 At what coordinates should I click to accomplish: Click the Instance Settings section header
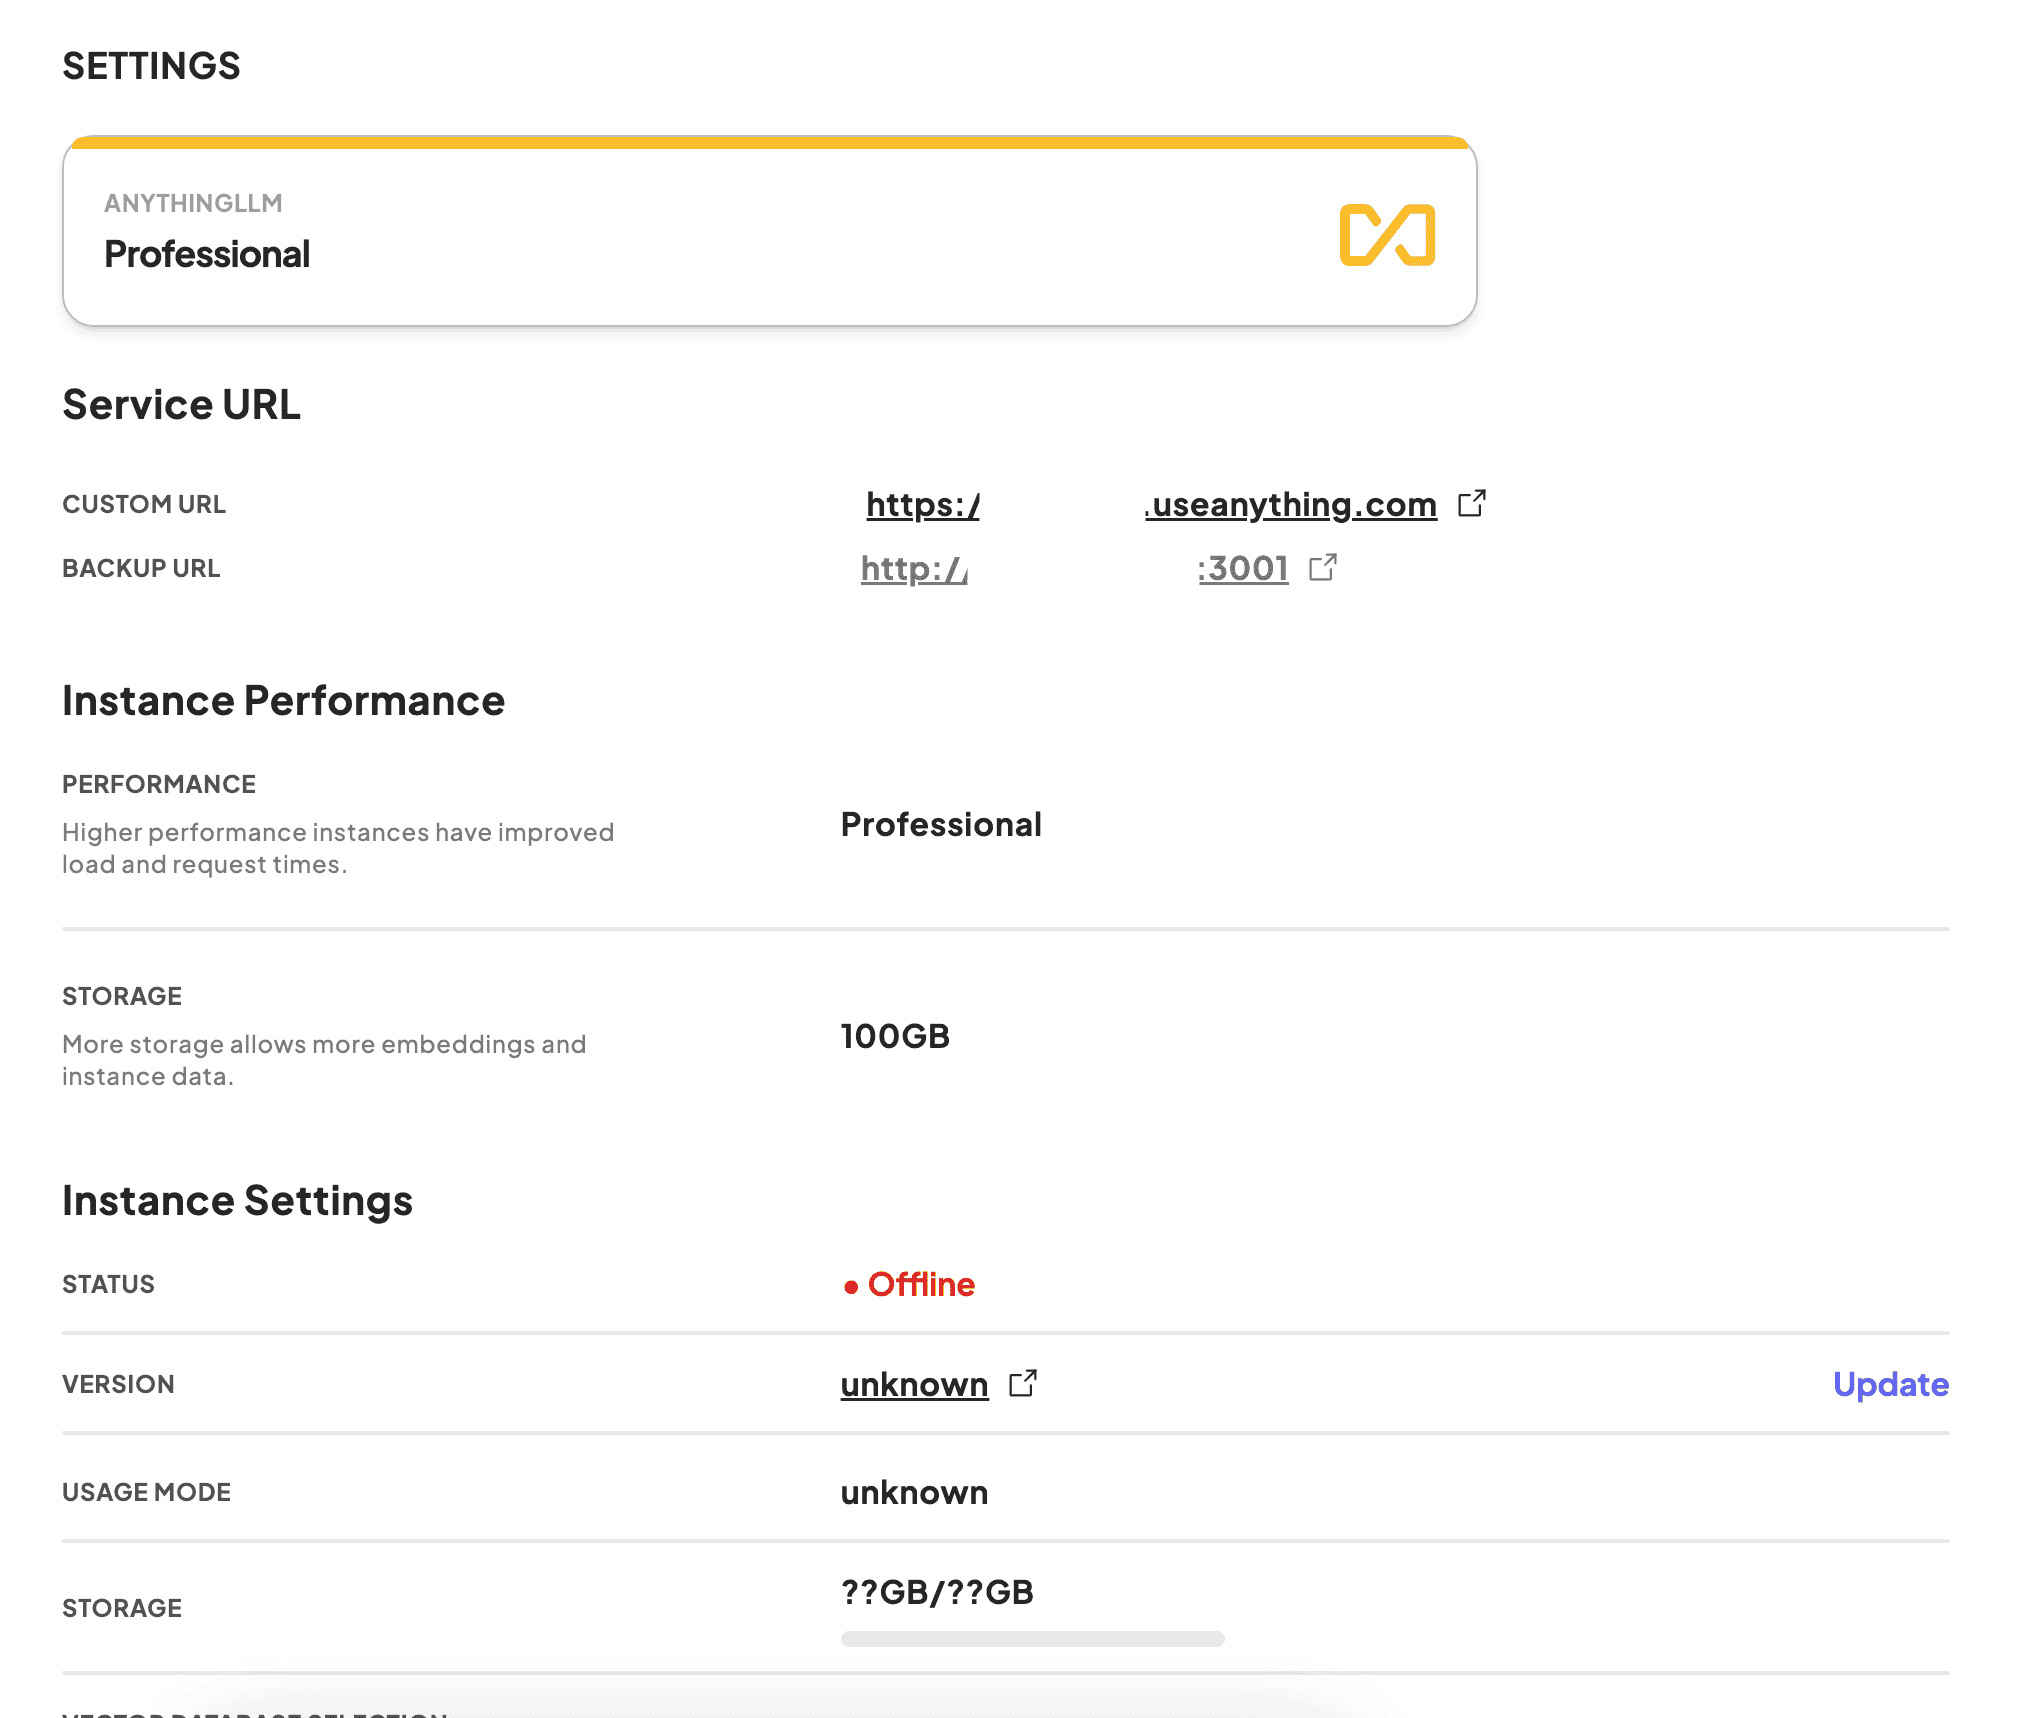(x=237, y=1199)
